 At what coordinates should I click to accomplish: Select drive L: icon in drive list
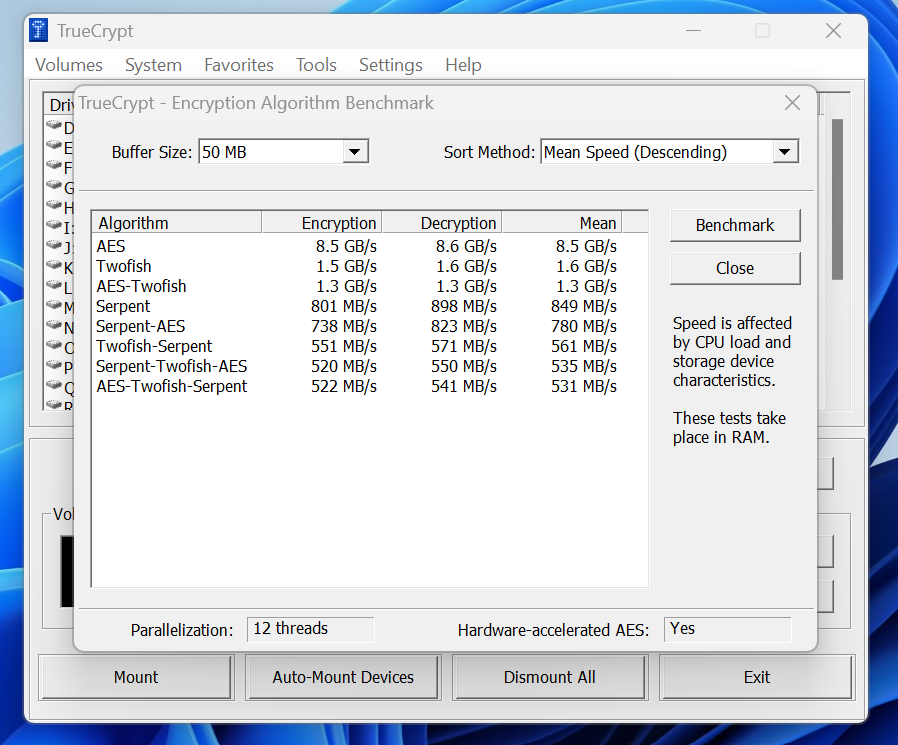tap(54, 285)
